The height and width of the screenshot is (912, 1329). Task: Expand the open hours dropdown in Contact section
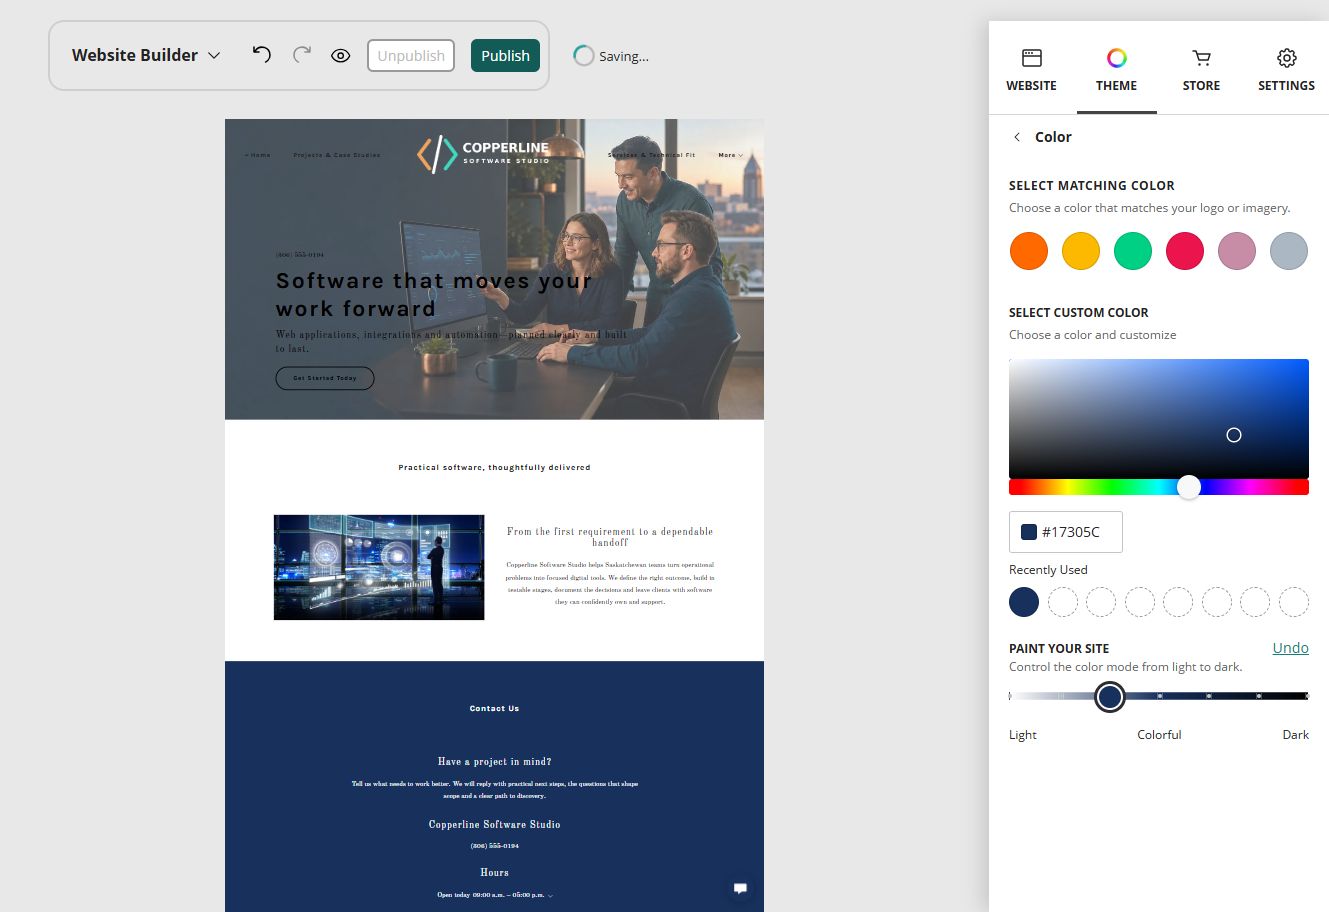(494, 895)
